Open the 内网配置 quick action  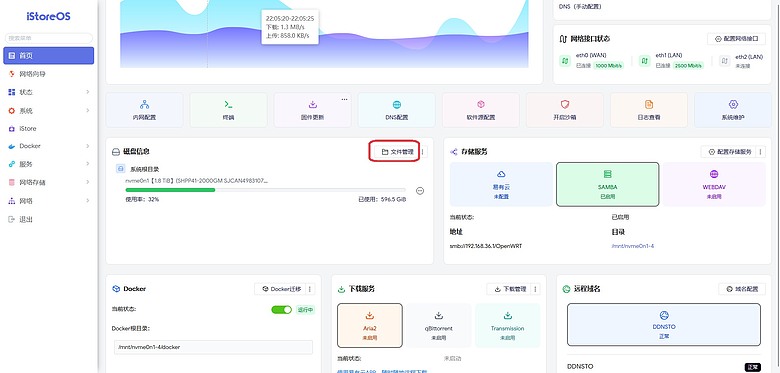(x=144, y=110)
